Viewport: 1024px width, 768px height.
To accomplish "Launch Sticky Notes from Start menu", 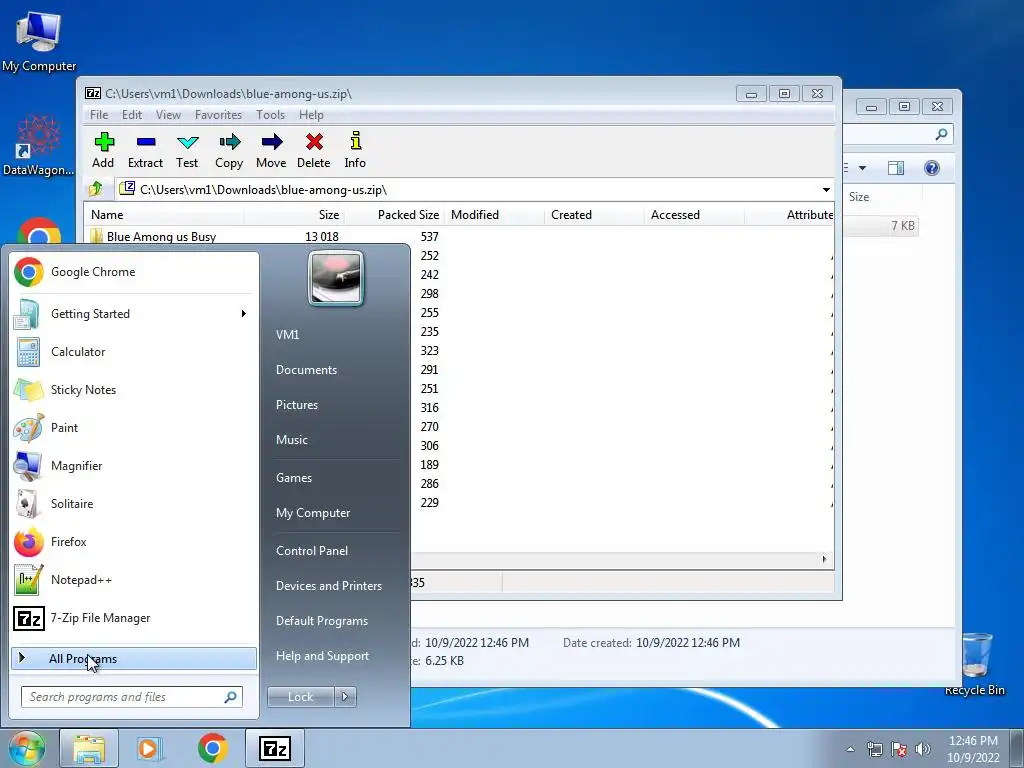I will tap(133, 389).
